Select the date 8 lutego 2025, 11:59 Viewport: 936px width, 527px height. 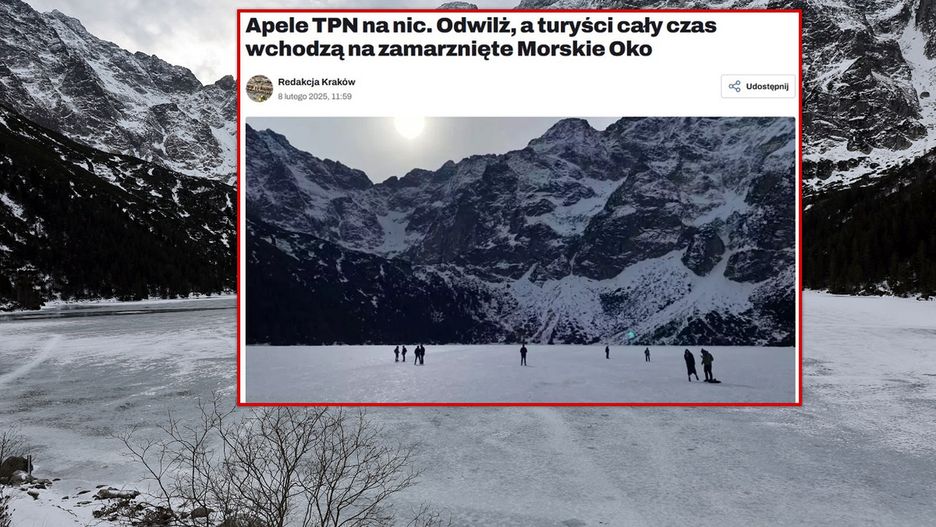315,96
